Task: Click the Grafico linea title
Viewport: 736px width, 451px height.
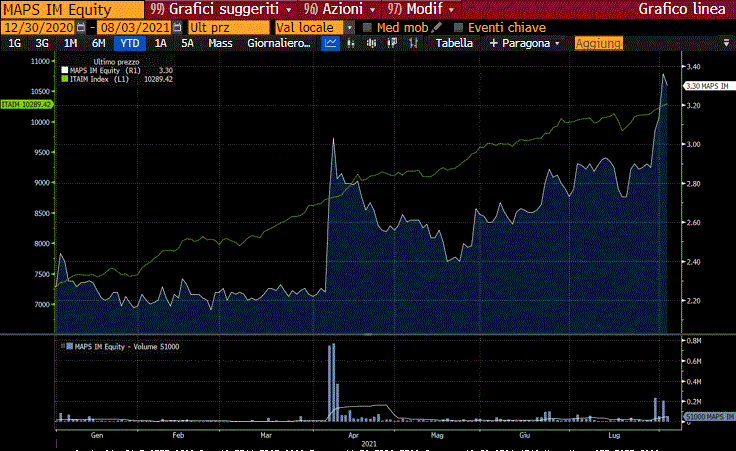Action: click(x=682, y=9)
